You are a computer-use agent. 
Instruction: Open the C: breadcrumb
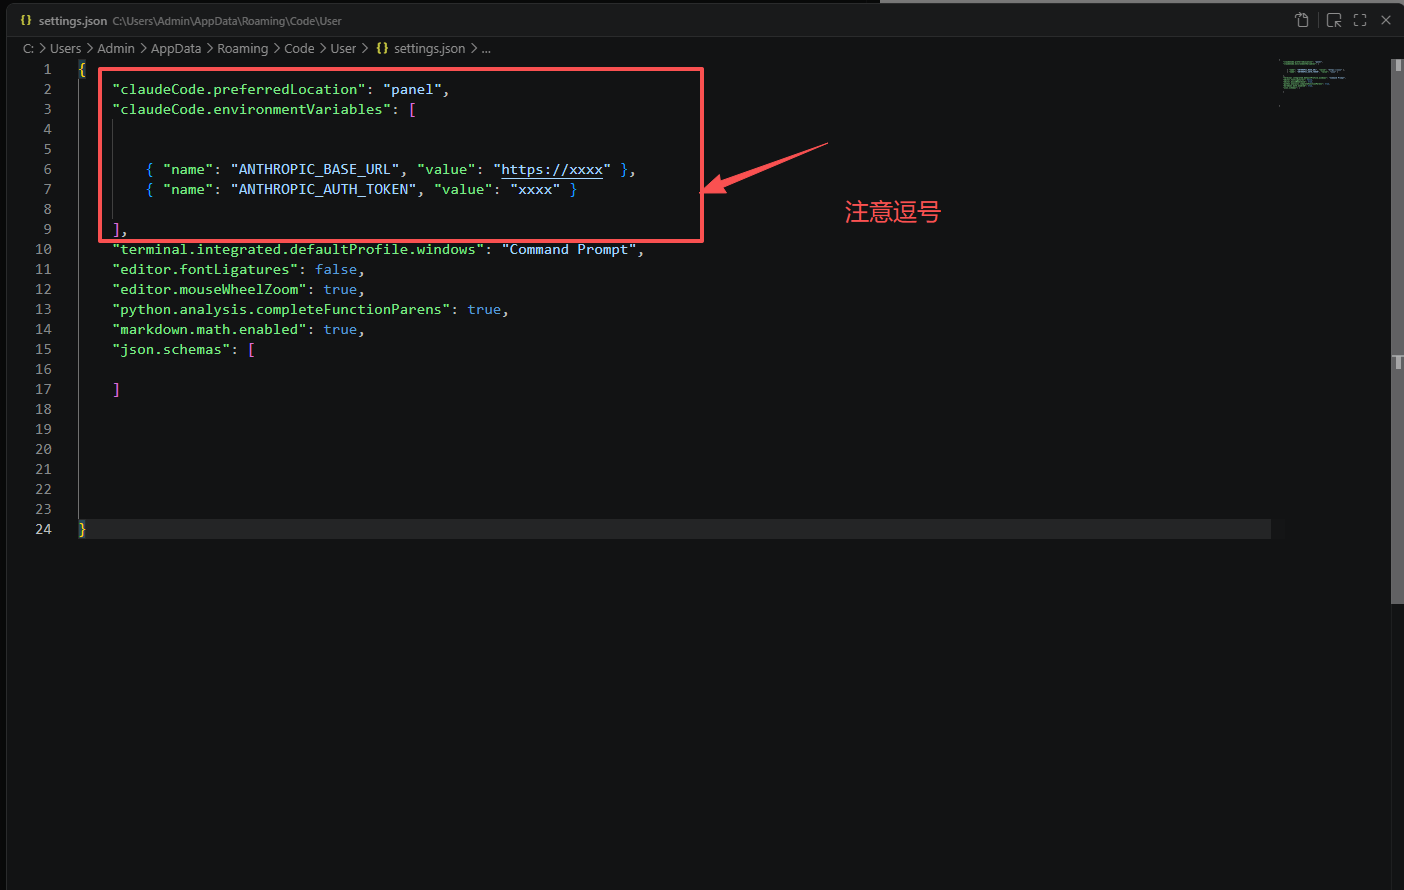point(29,48)
